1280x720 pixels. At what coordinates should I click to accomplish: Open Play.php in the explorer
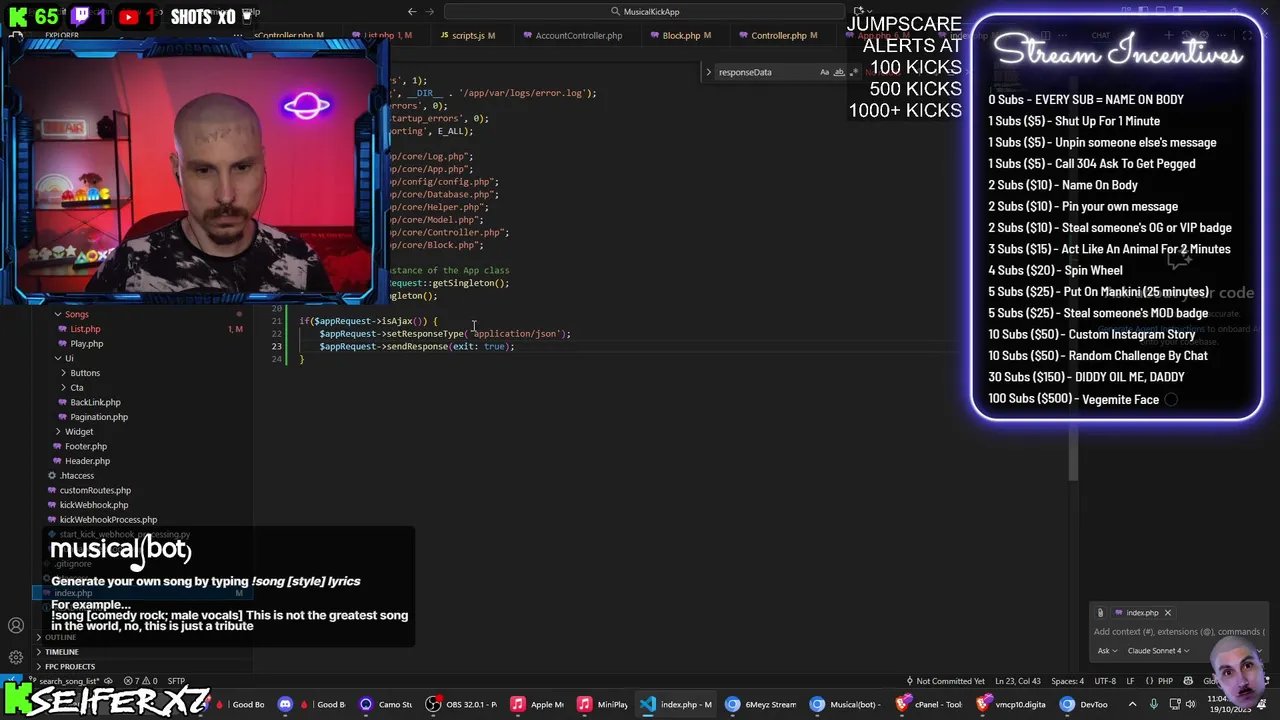click(86, 344)
